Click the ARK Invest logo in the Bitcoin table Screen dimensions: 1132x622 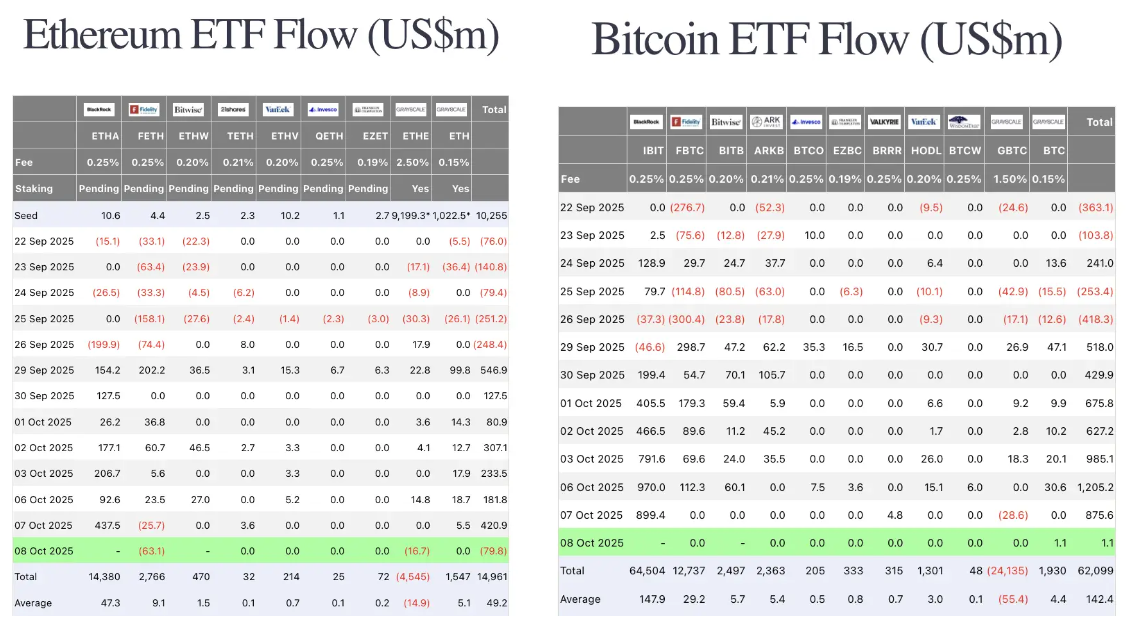pyautogui.click(x=768, y=122)
